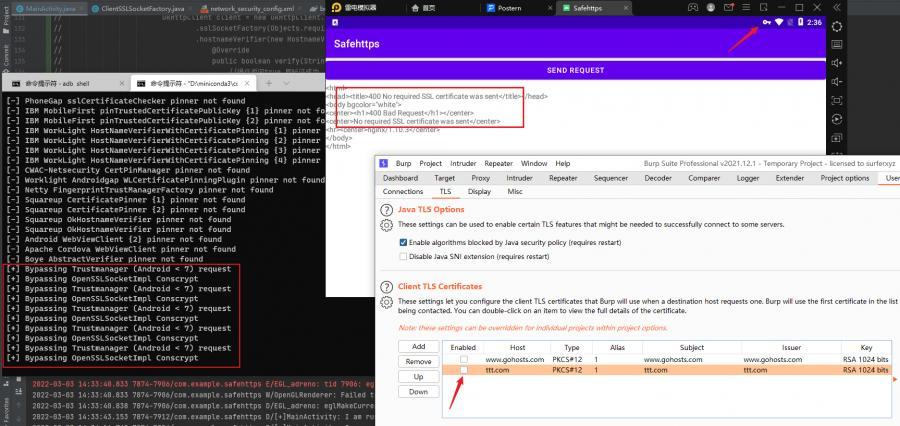Click the Client TLS Certificates gear icon
Image resolution: width=900 pixels, height=426 pixels.
(x=386, y=302)
